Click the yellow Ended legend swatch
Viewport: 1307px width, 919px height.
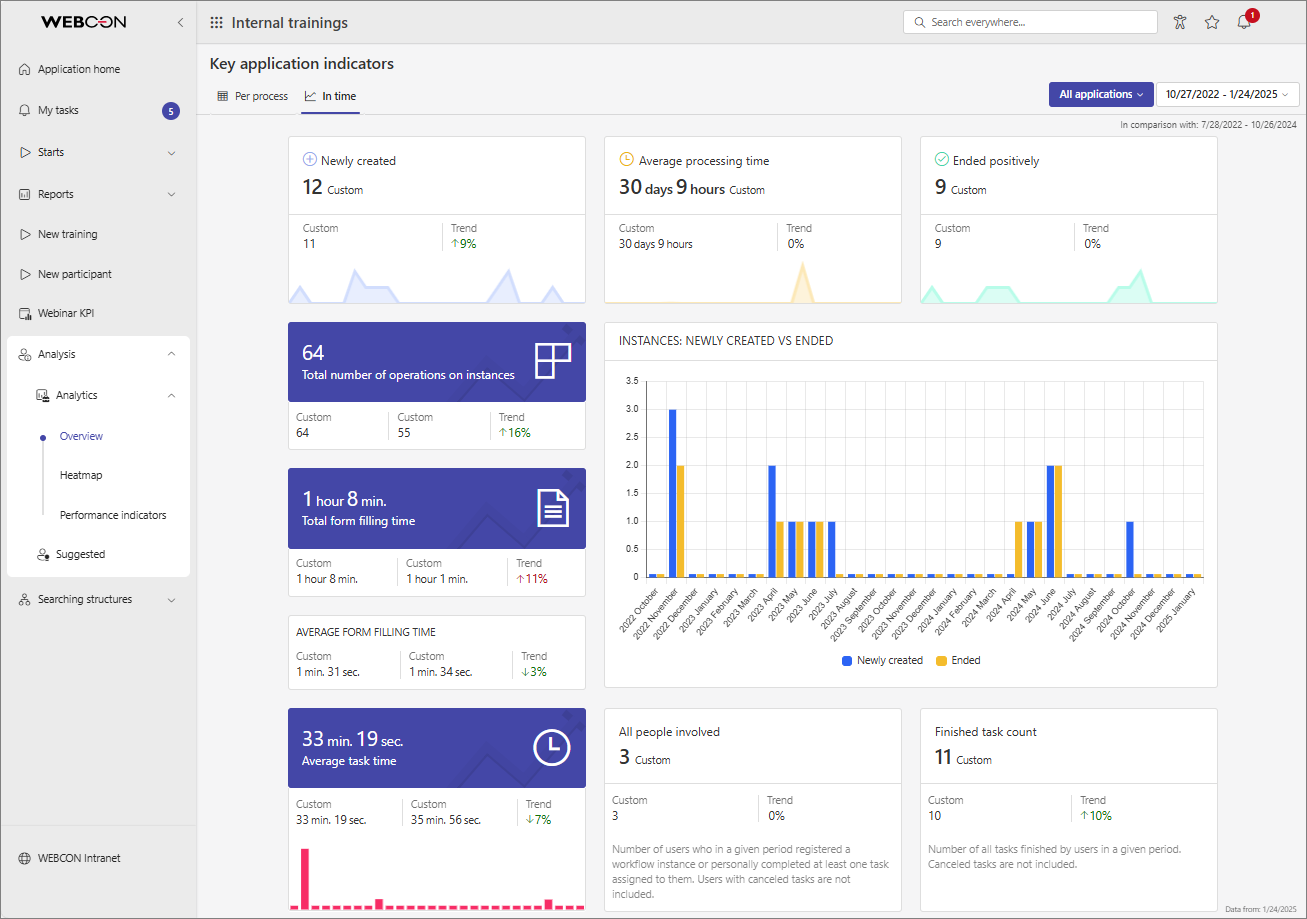(941, 660)
